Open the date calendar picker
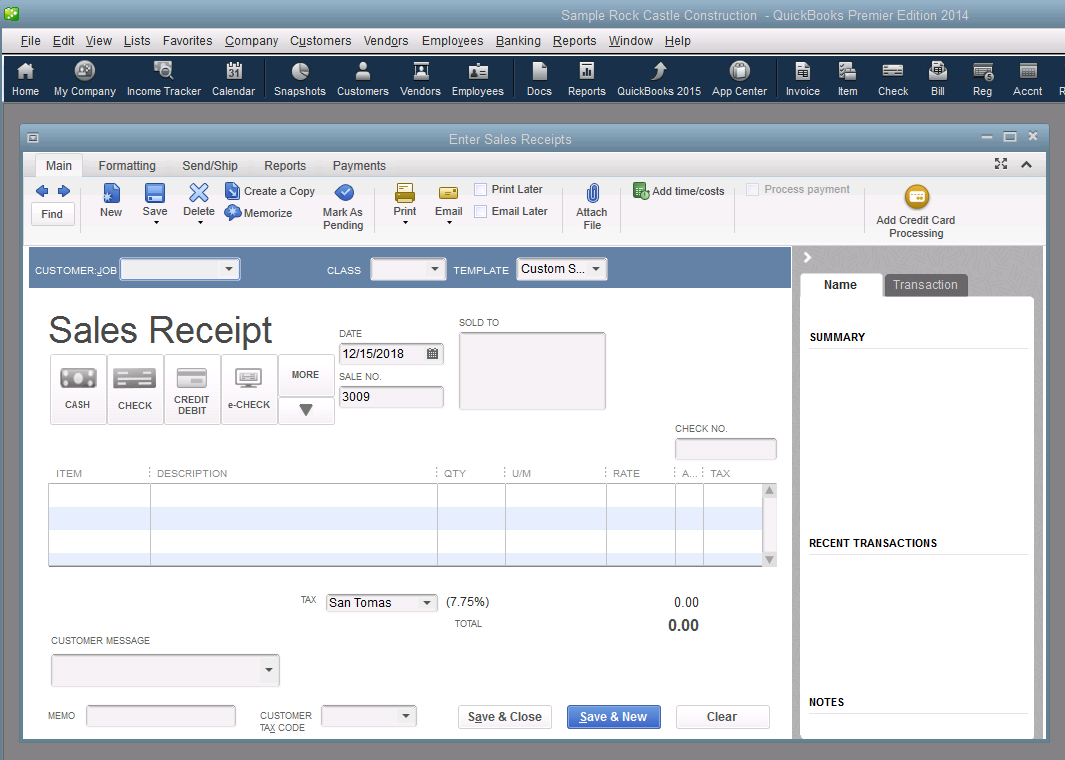This screenshot has width=1065, height=760. point(432,353)
